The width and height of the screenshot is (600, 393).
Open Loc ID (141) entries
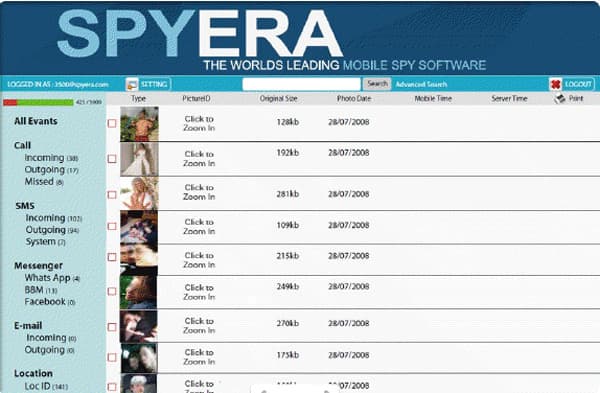click(46, 386)
